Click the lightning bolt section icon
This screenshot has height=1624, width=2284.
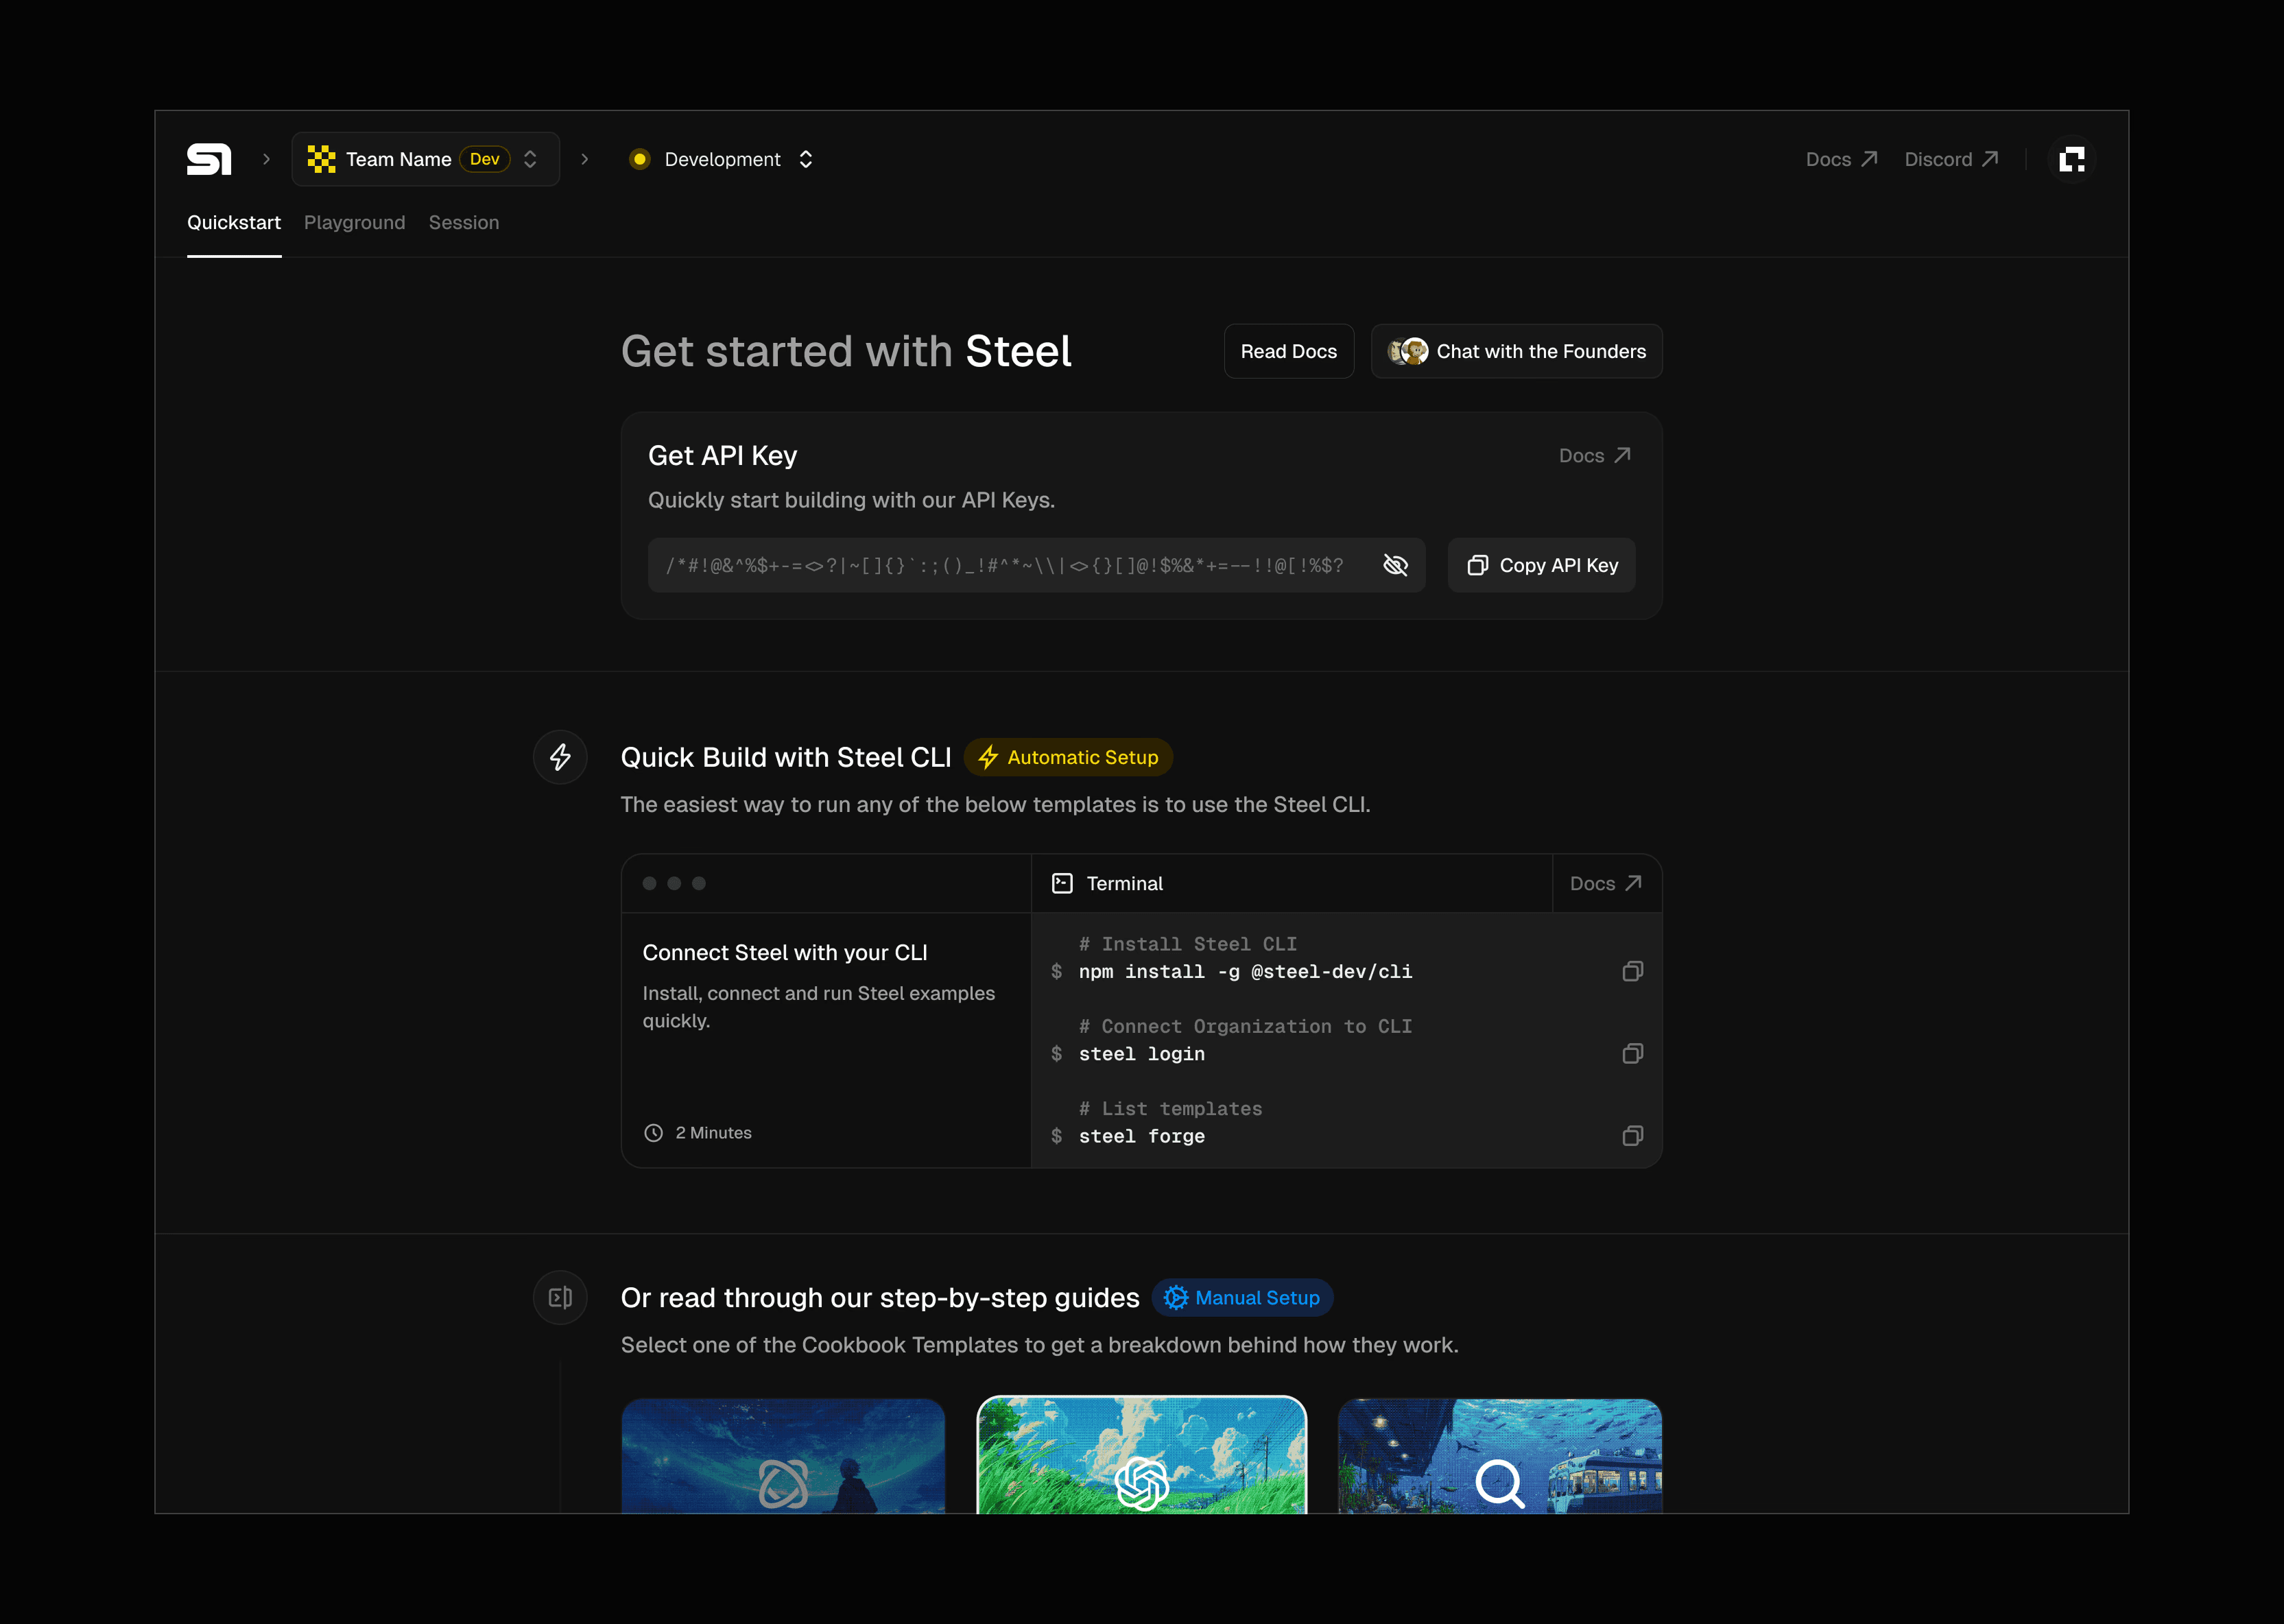[x=560, y=757]
